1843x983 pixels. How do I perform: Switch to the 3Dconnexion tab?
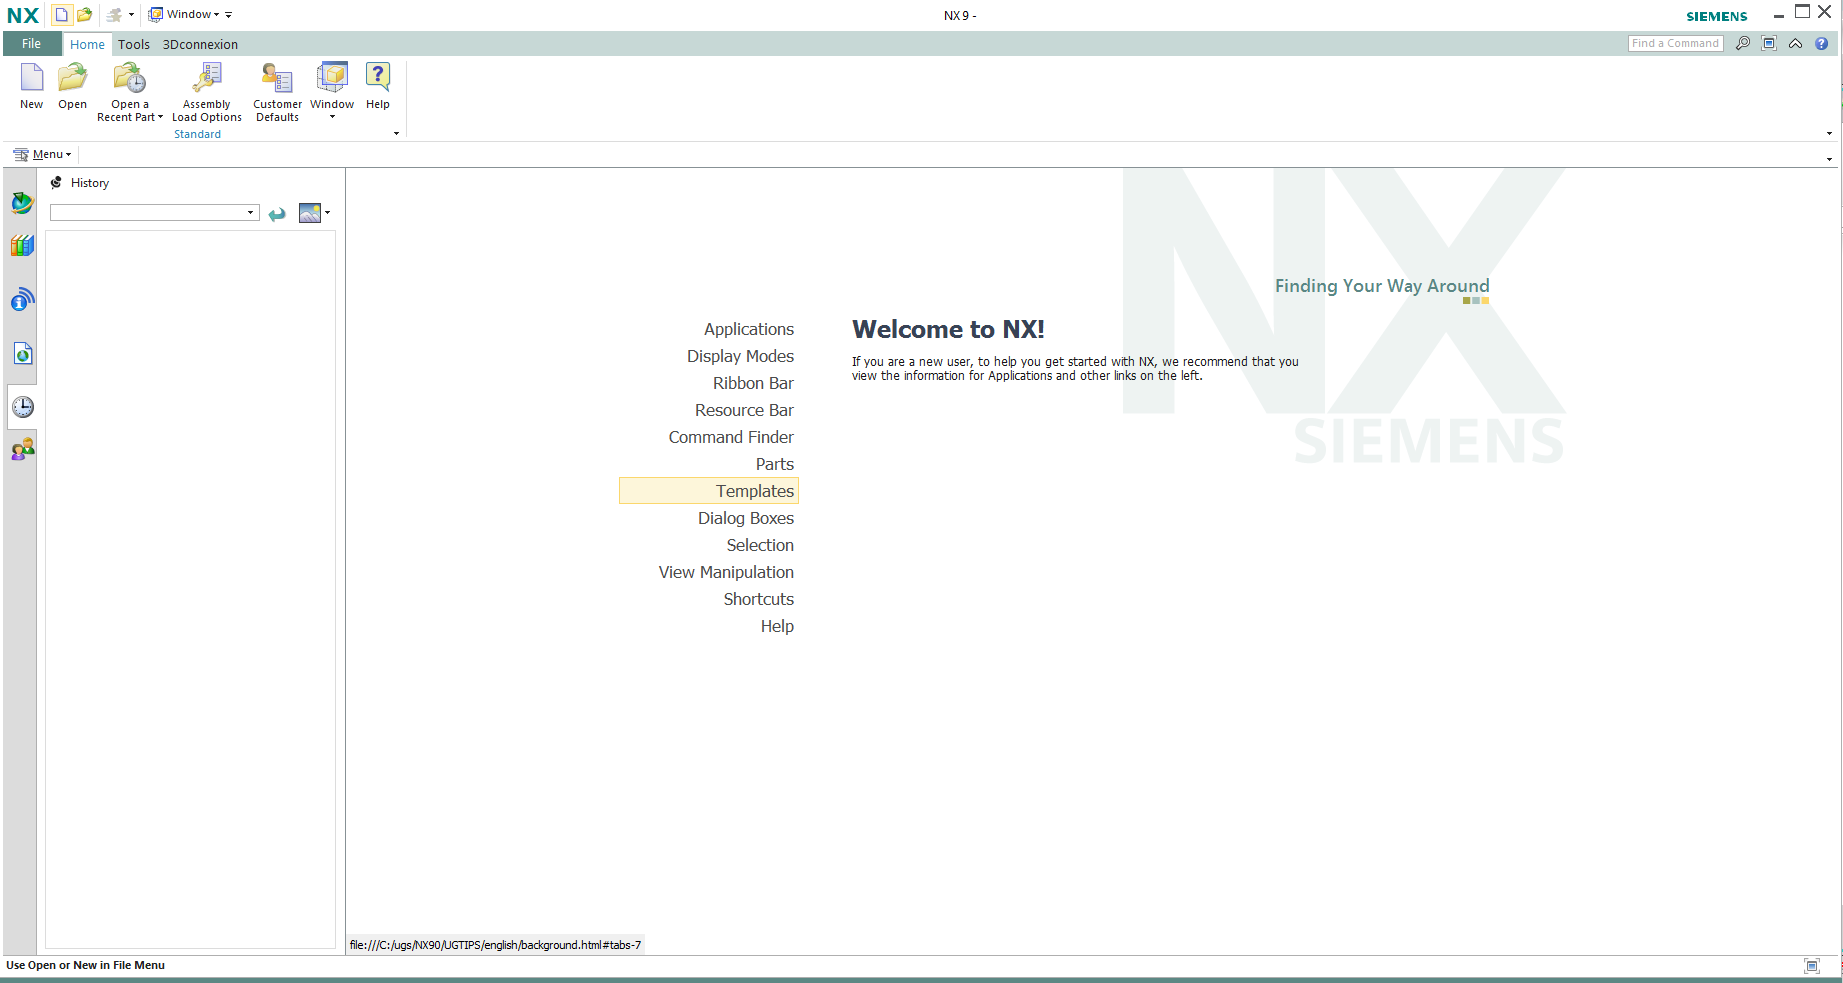tap(200, 44)
